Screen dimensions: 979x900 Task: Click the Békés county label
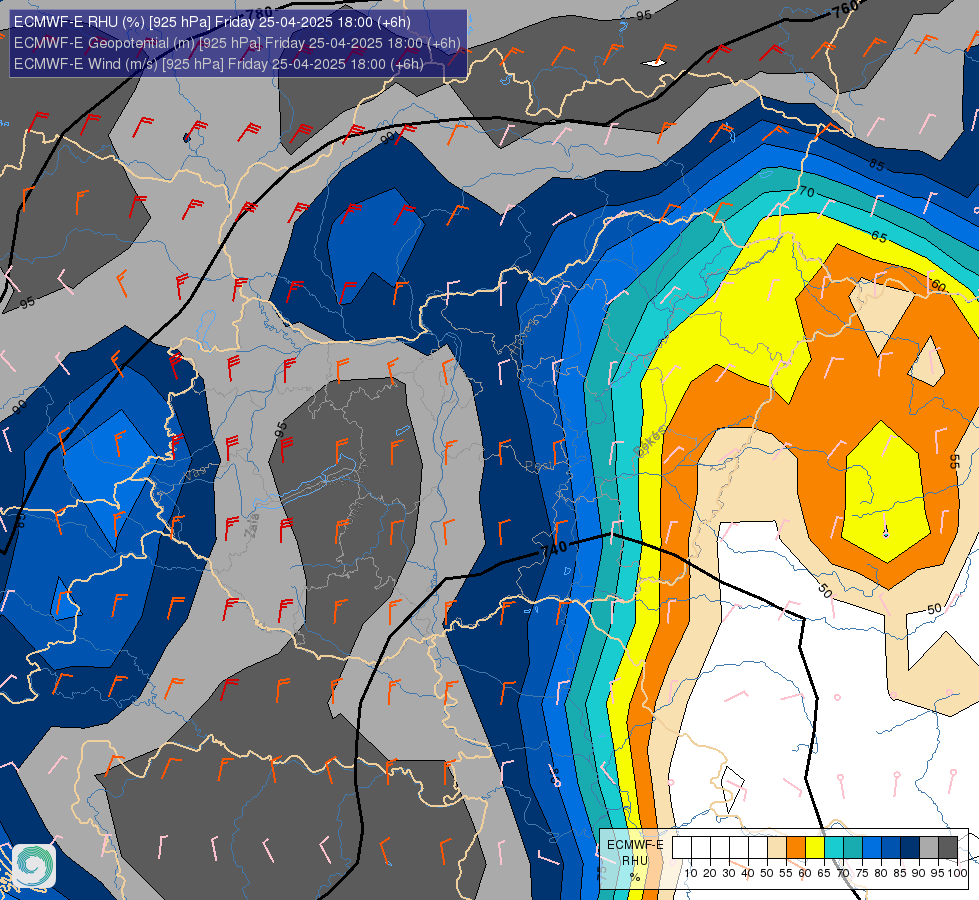pos(650,440)
